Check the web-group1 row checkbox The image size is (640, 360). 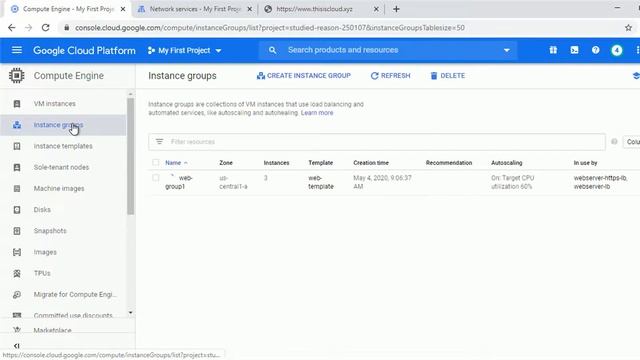pos(156,178)
